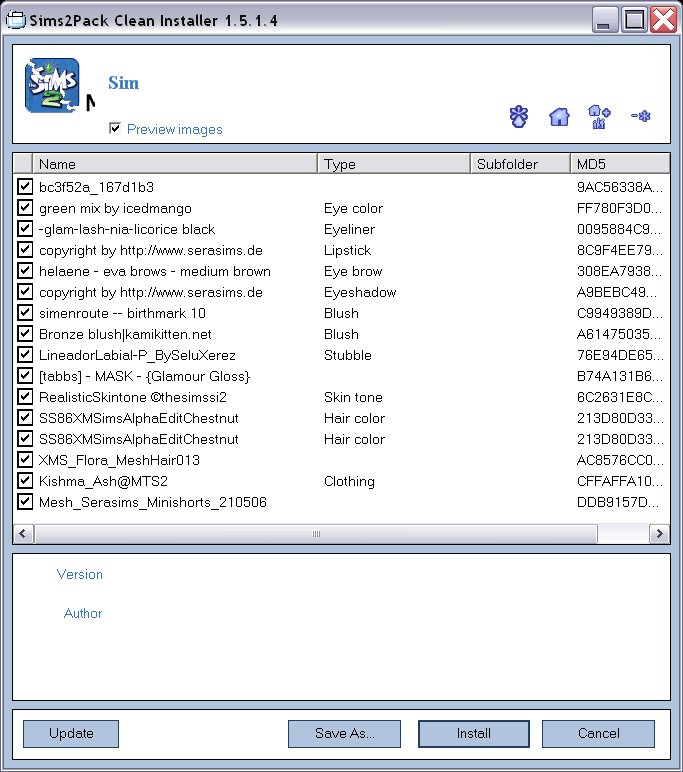
Task: Click the Save As... button
Action: pos(344,733)
